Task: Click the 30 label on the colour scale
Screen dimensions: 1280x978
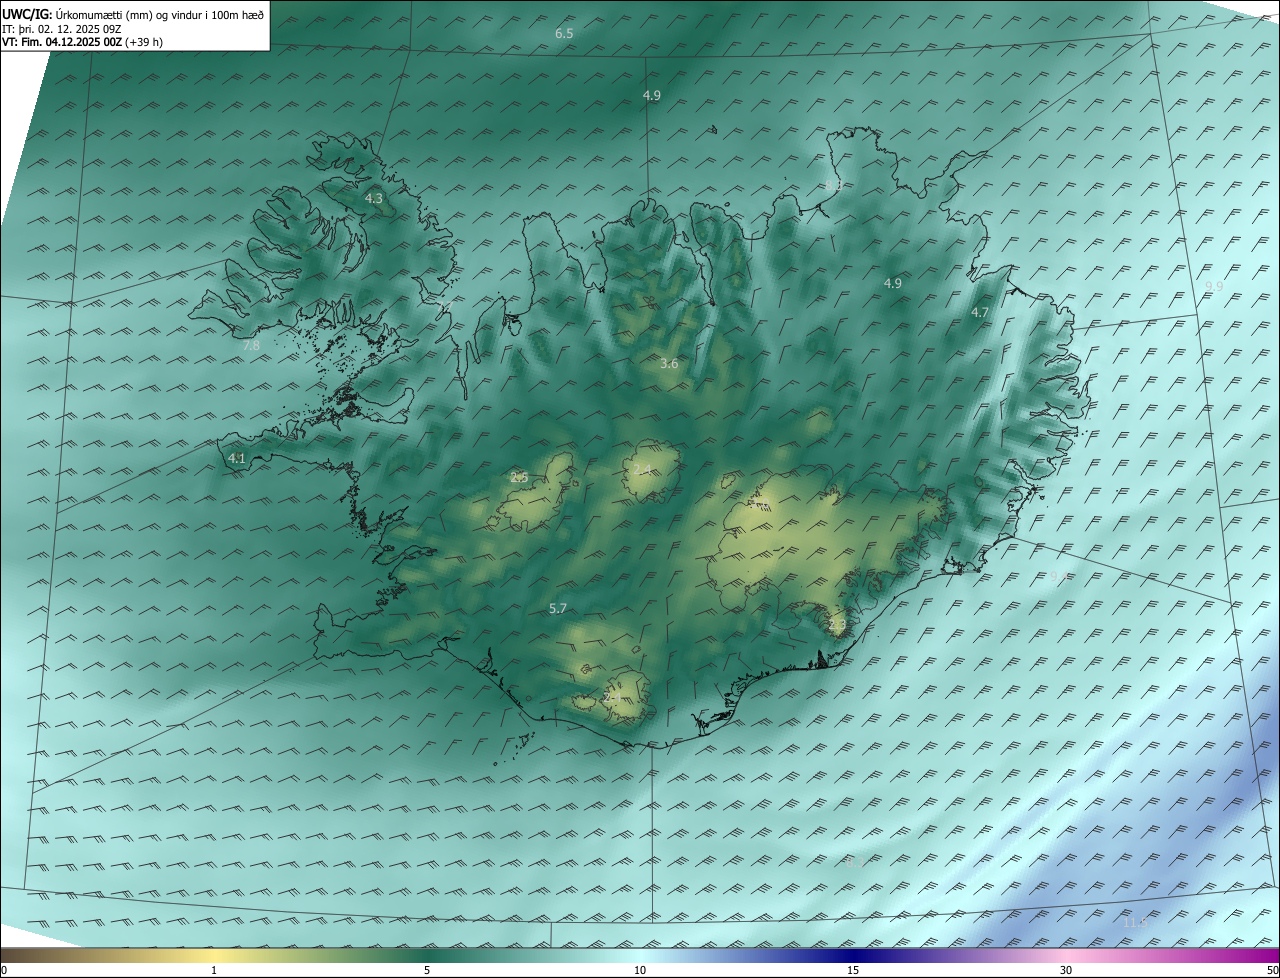Action: point(1066,970)
